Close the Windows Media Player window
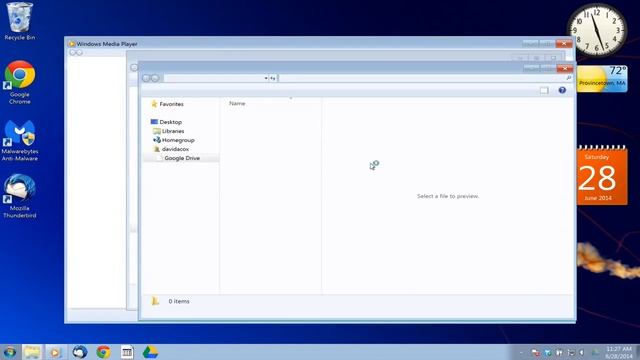640x360 pixels. click(564, 43)
